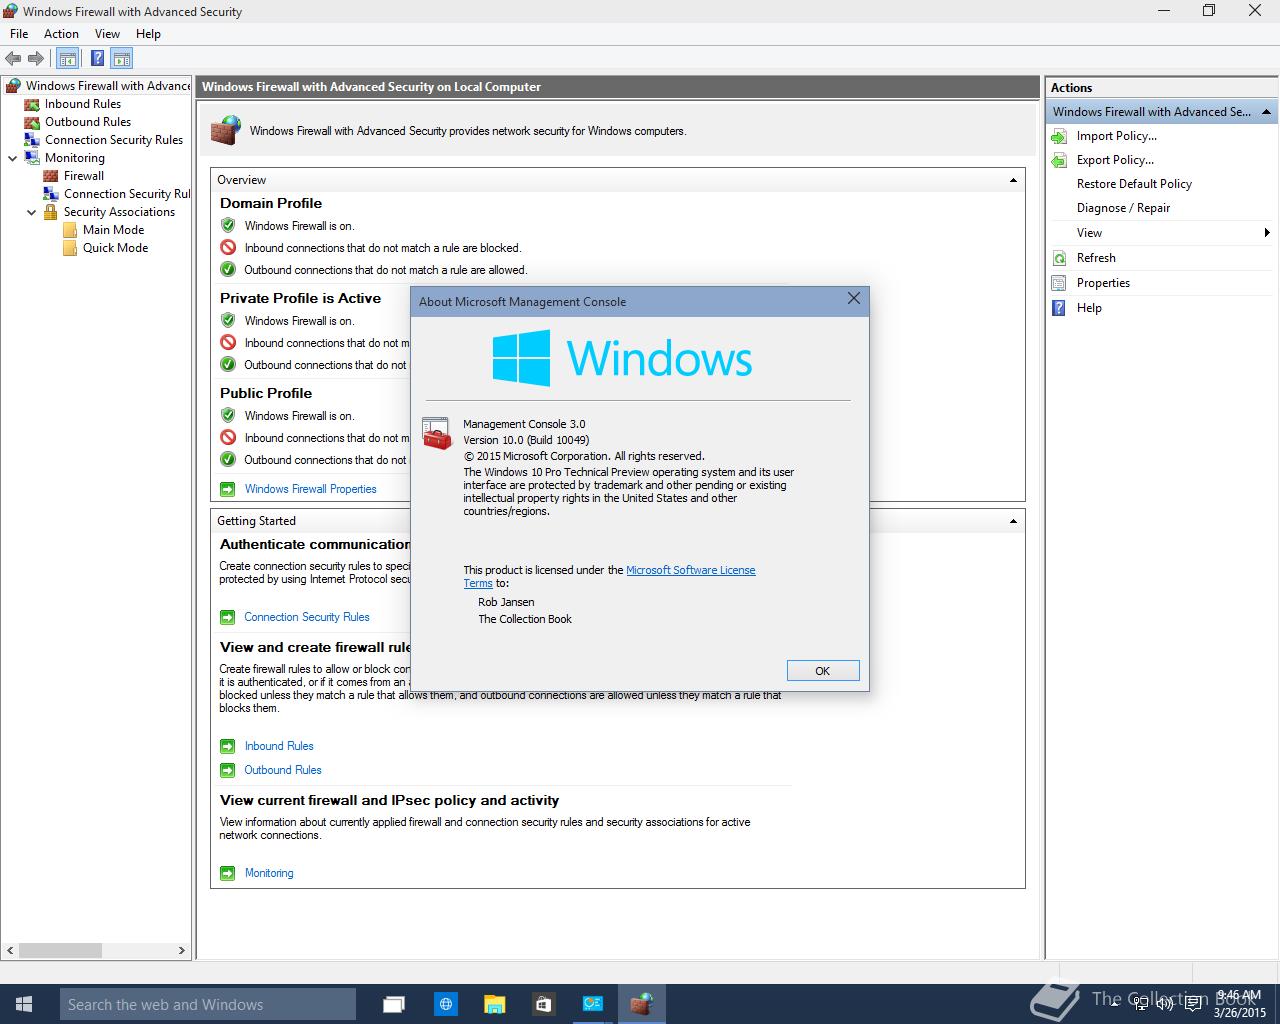
Task: Open the File menu
Action: point(19,34)
